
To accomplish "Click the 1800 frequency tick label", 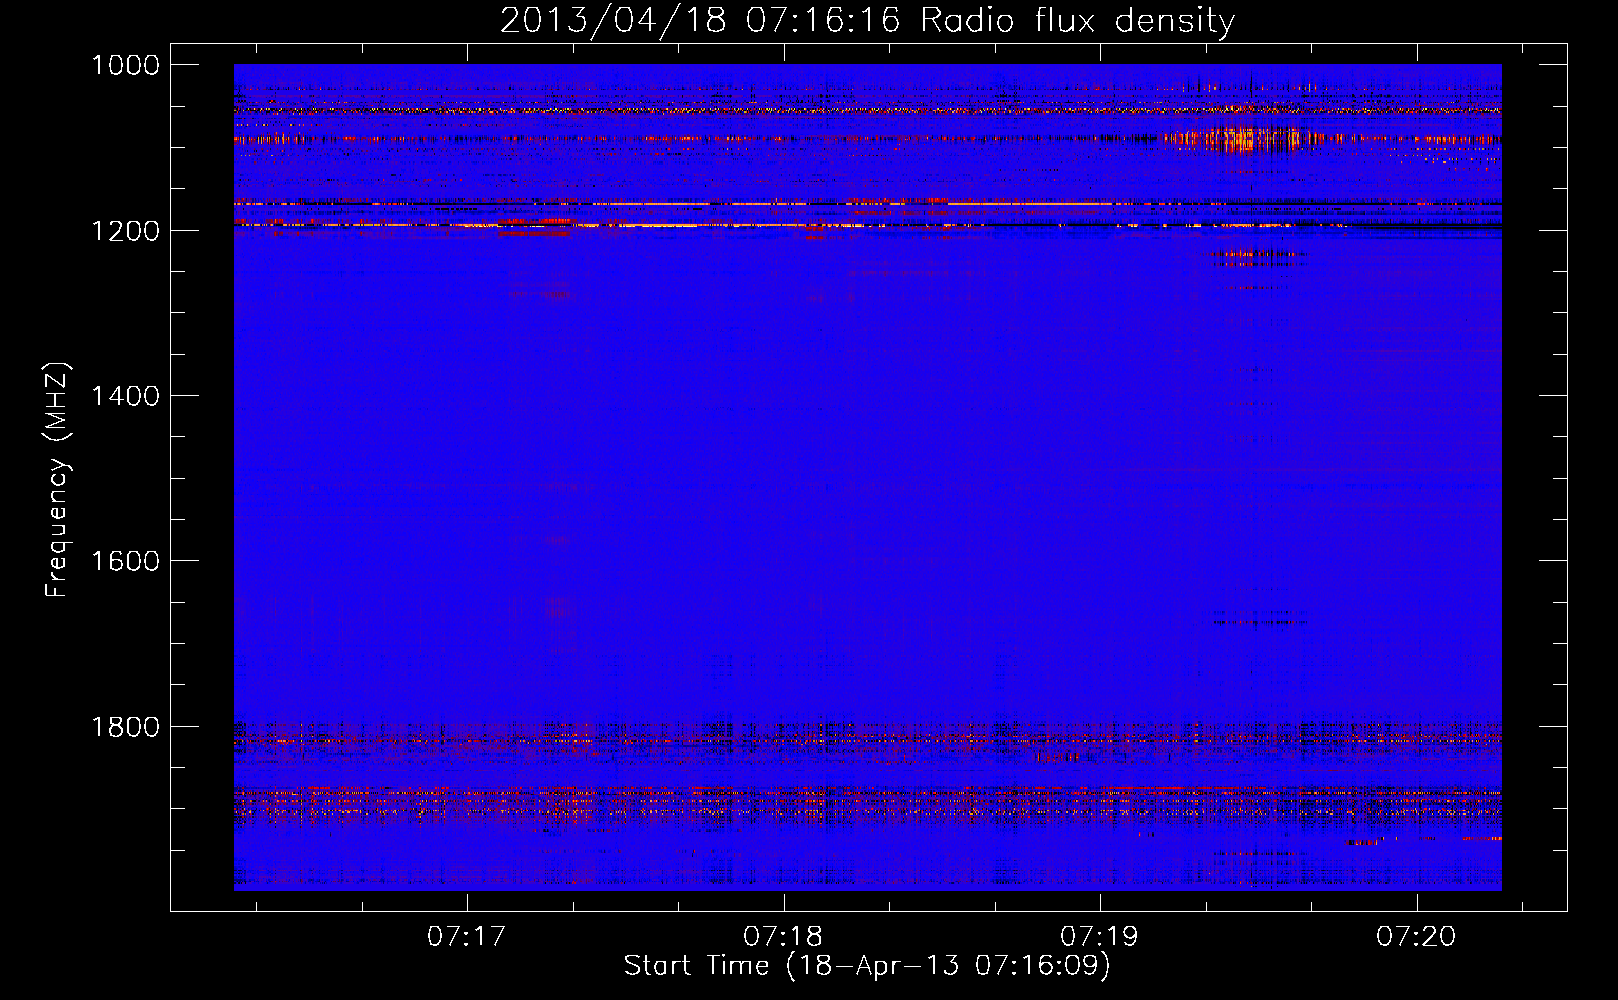I will coord(125,727).
